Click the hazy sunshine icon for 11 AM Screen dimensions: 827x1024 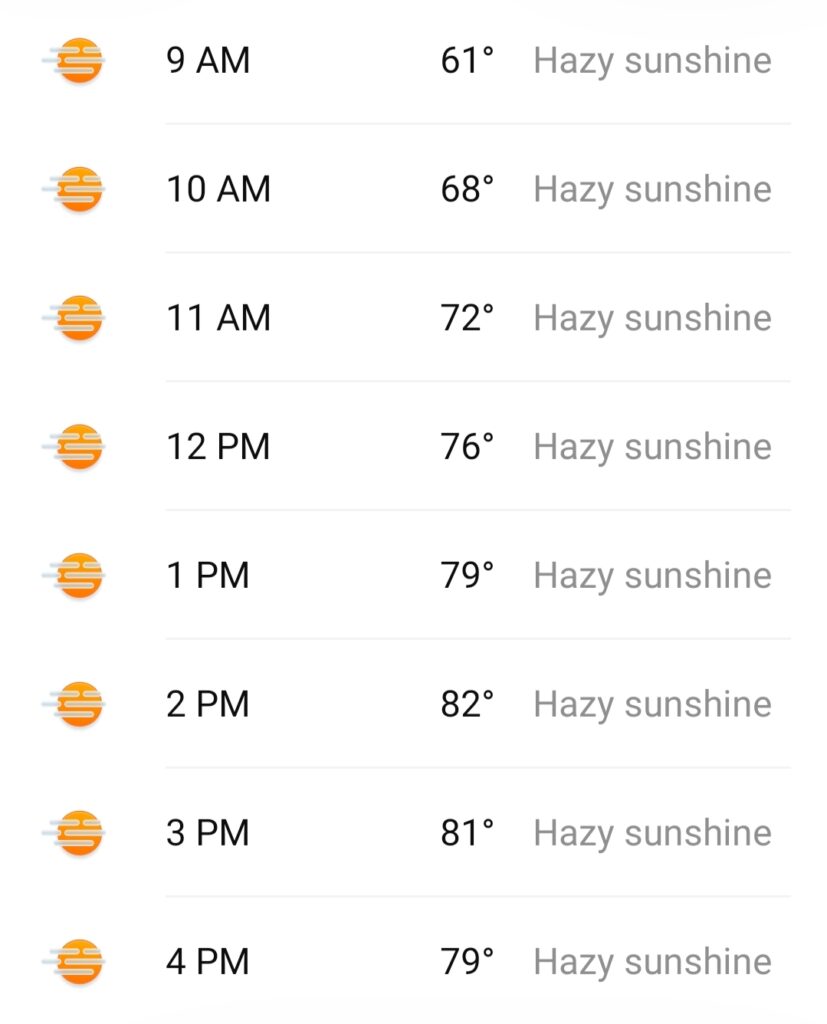click(77, 318)
